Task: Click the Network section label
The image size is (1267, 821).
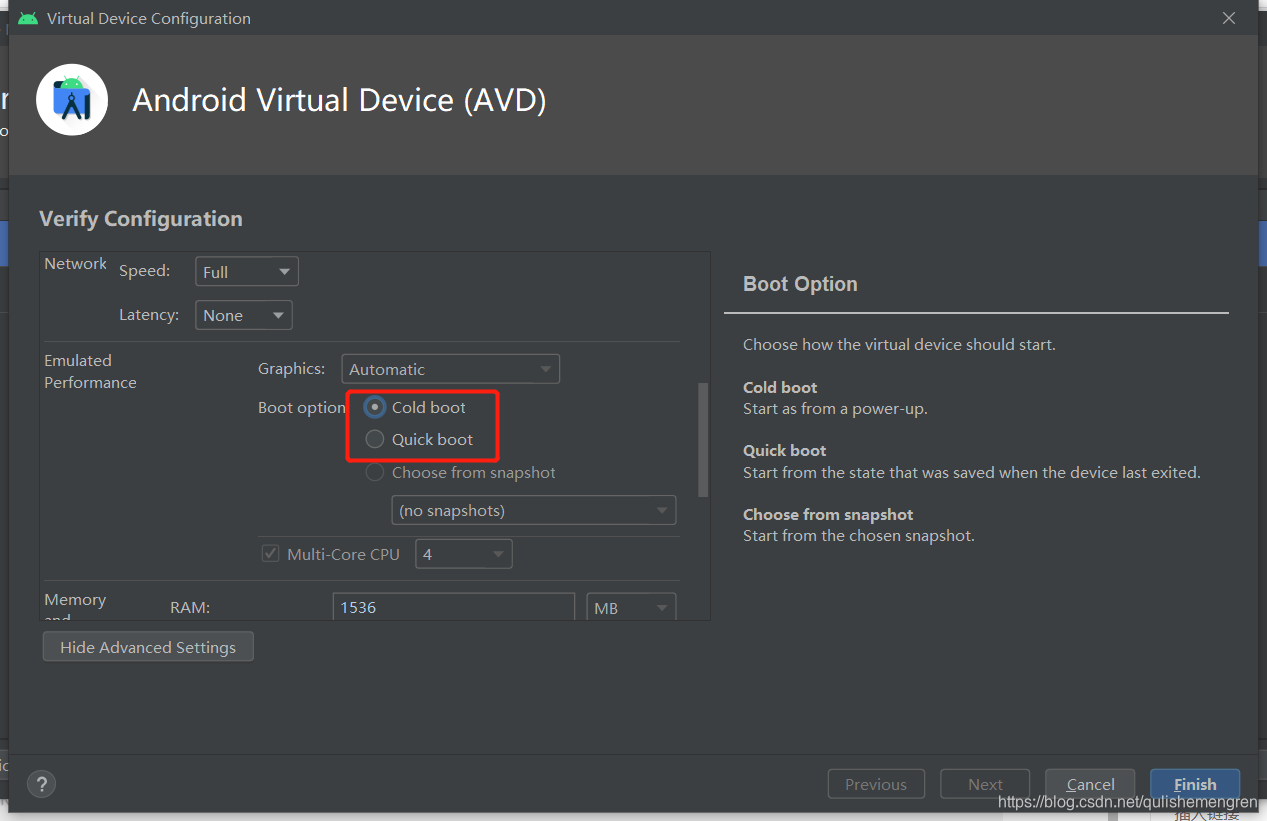Action: coord(75,263)
